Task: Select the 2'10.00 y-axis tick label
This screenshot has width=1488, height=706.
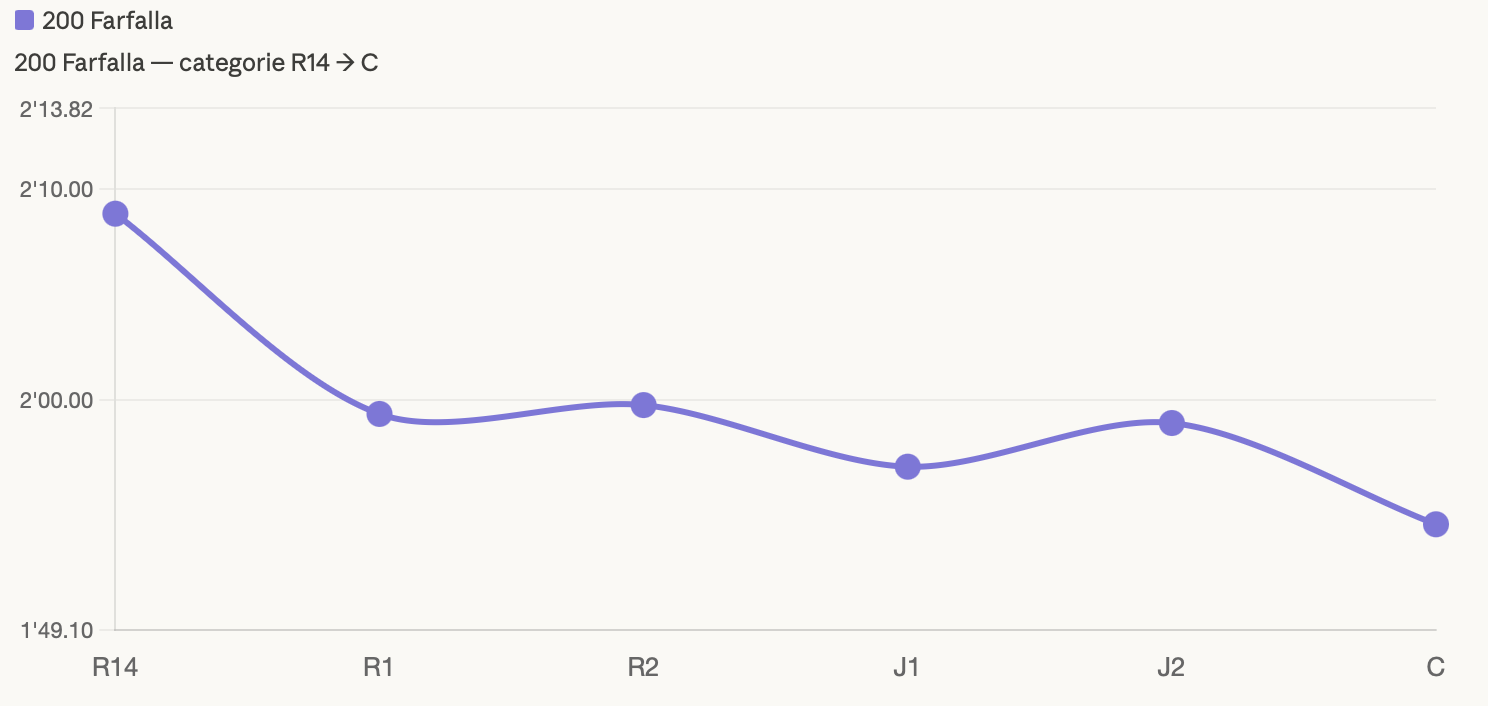Action: pos(57,189)
